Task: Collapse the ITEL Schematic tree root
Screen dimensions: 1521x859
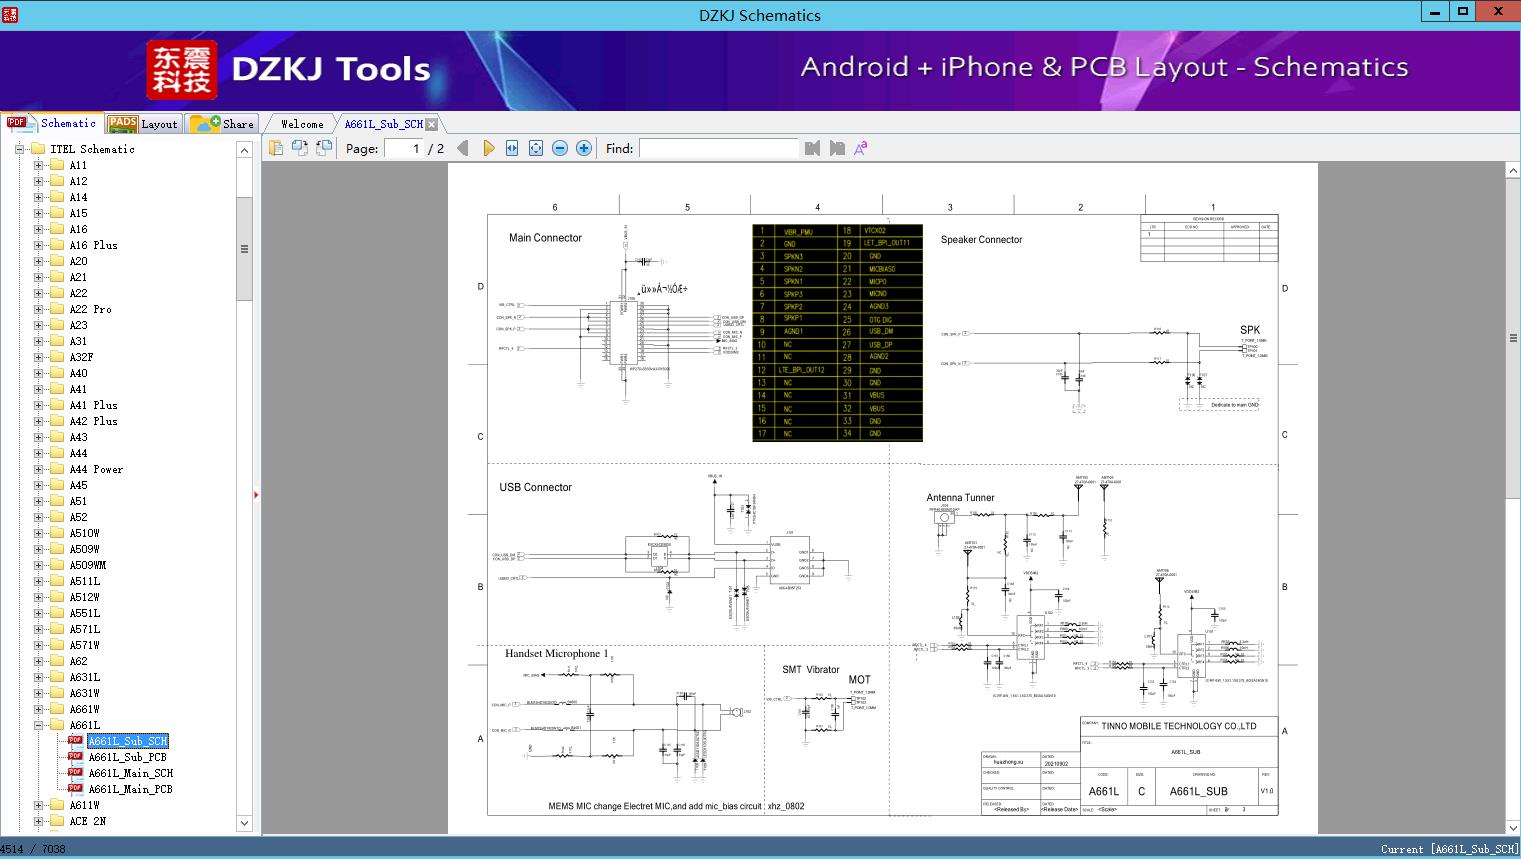Action: click(19, 149)
